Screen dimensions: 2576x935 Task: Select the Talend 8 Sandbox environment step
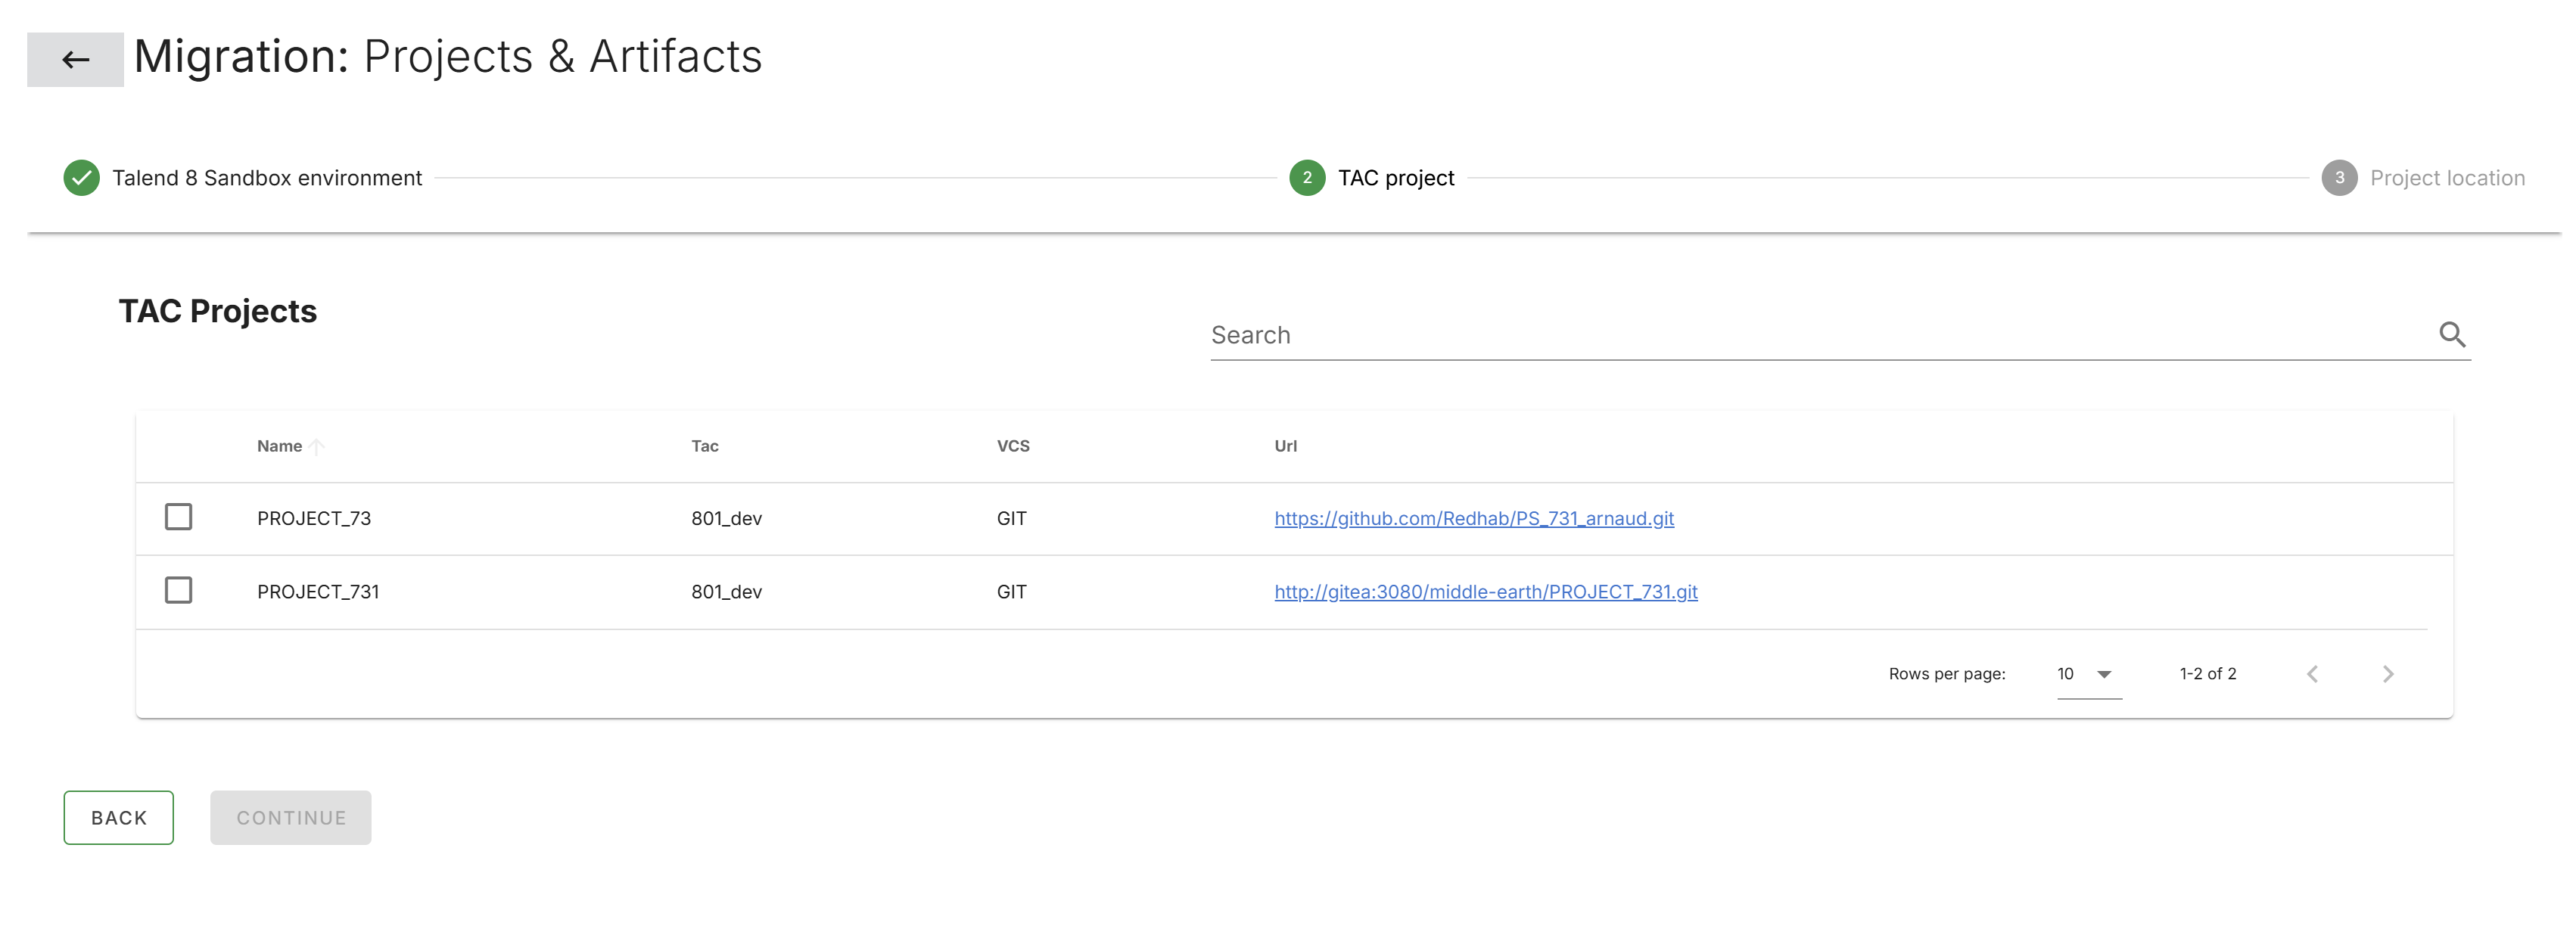(269, 177)
